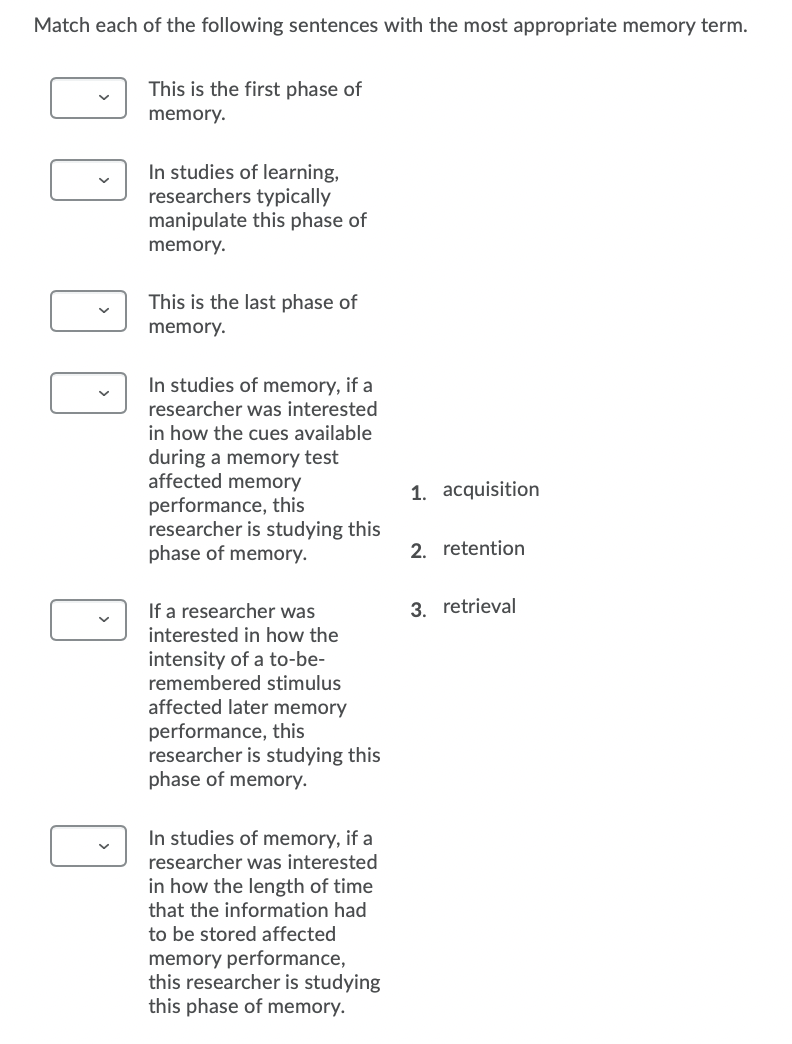Click the chevron icon in the last selector
Image resolution: width=792 pixels, height=1044 pixels.
click(103, 846)
